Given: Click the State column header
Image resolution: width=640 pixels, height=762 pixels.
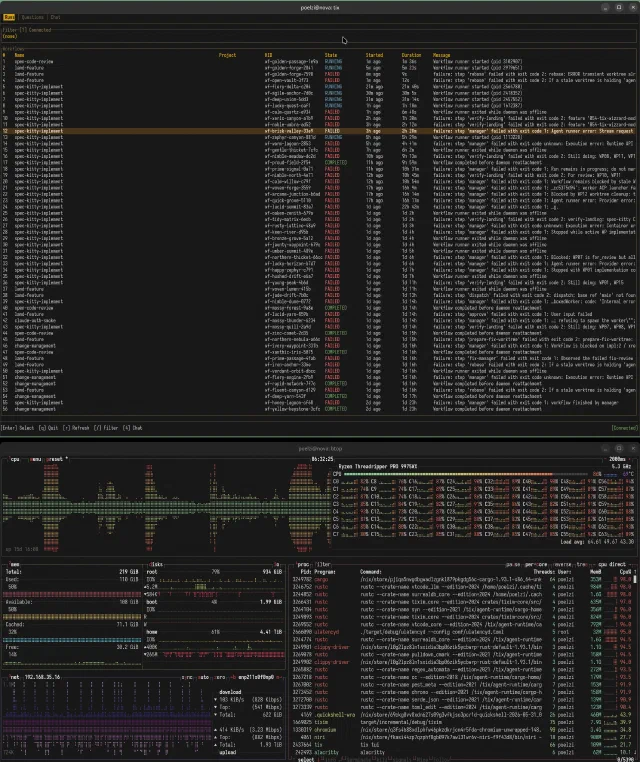Looking at the screenshot, I should click(x=331, y=55).
